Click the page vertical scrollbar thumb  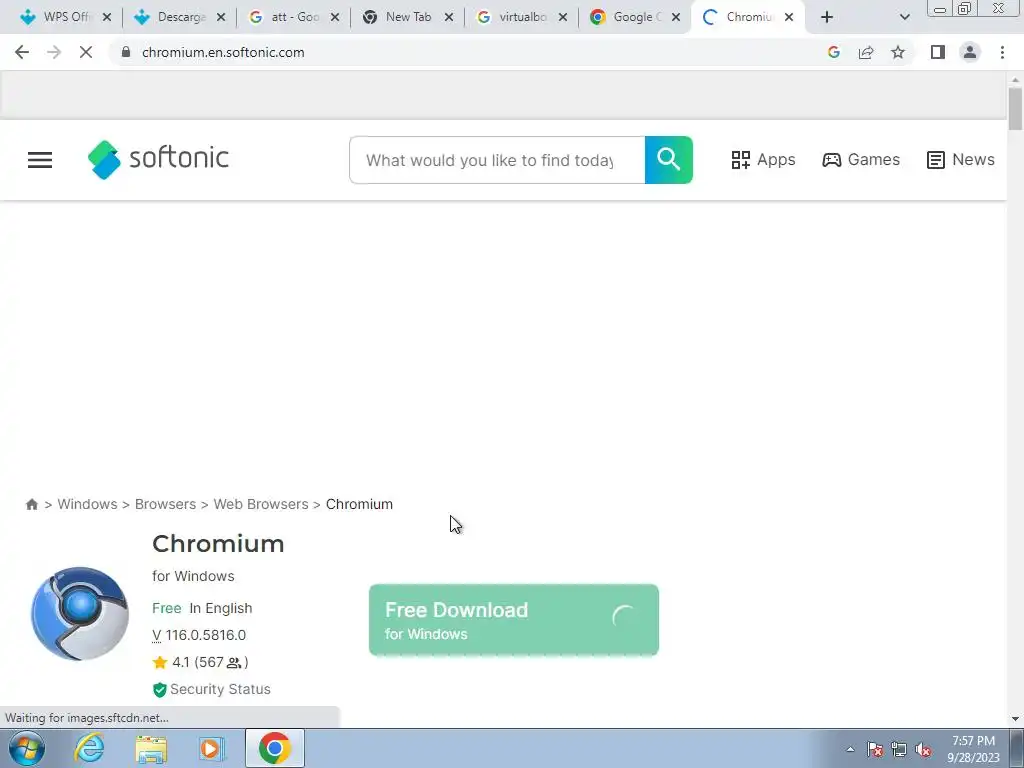[1015, 108]
